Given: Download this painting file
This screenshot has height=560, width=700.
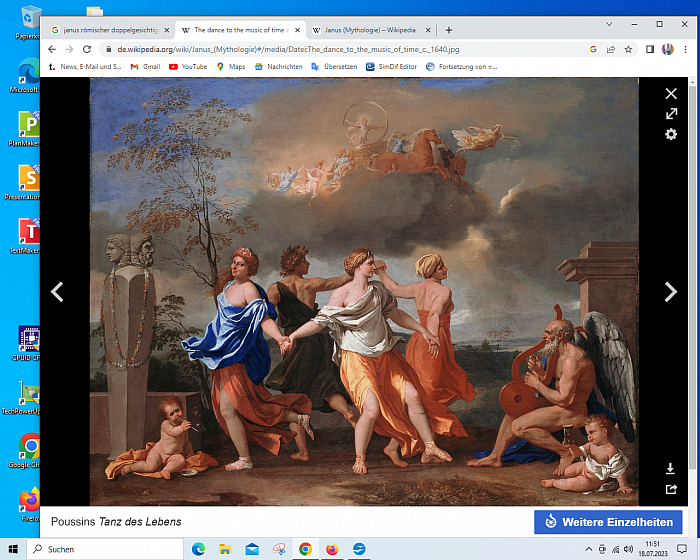Looking at the screenshot, I should [x=670, y=468].
